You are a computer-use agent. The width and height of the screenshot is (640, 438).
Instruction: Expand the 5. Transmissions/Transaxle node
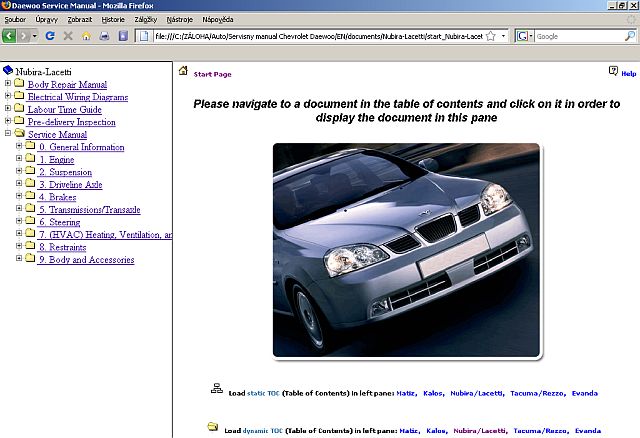tap(19, 208)
